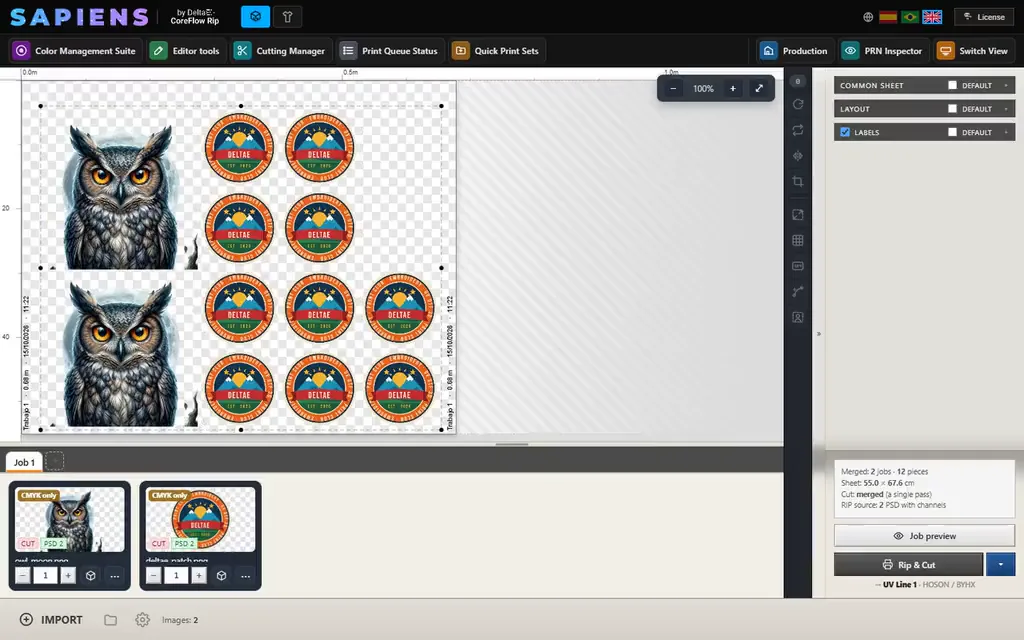Zoom out canvas with minus button

point(673,88)
